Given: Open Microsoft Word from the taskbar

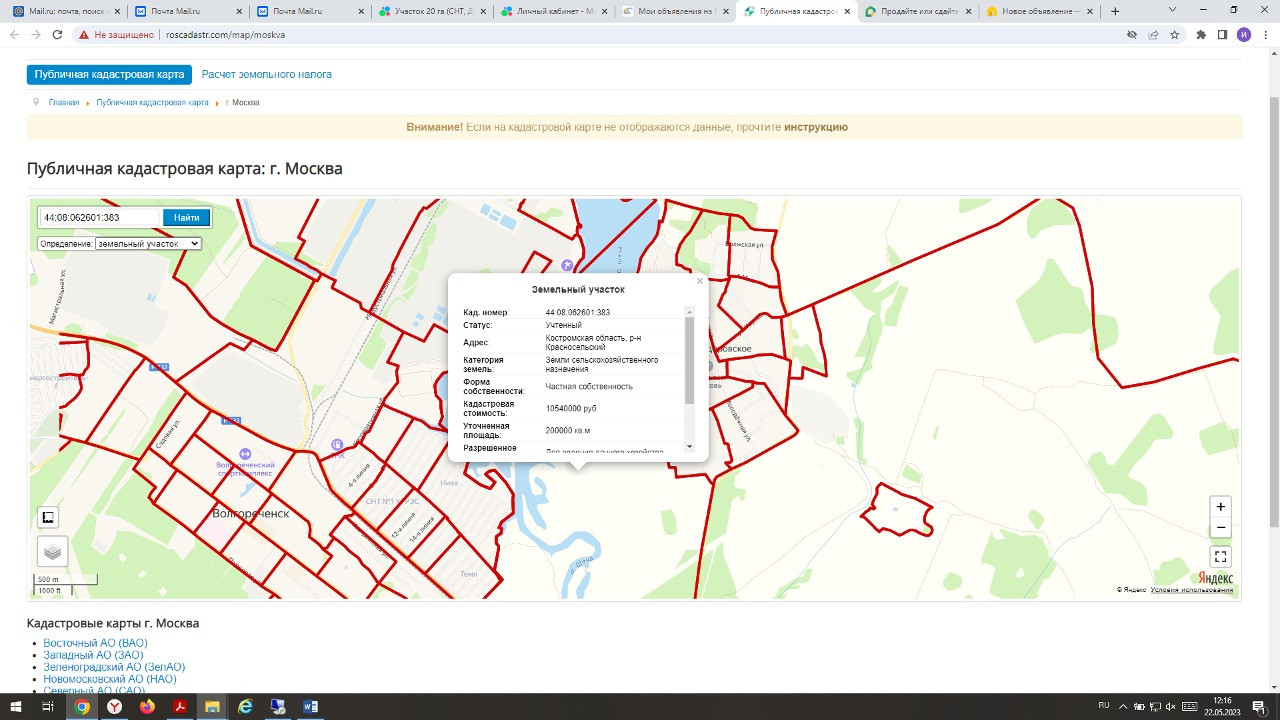Looking at the screenshot, I should click(310, 707).
